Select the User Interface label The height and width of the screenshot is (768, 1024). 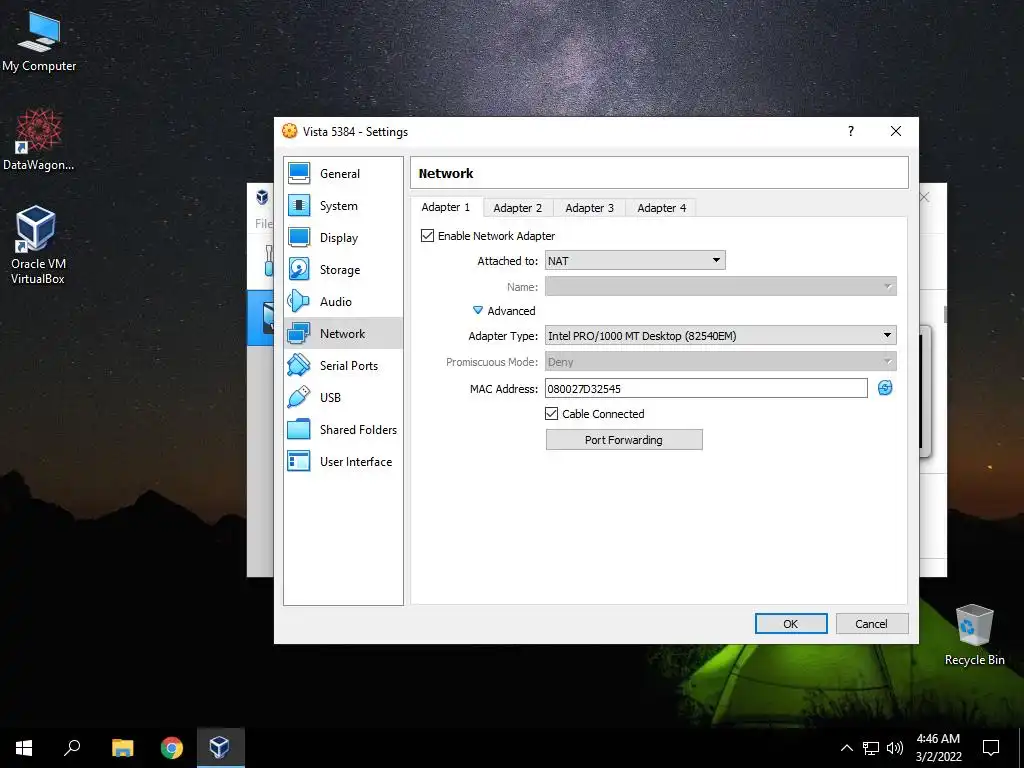coord(356,462)
